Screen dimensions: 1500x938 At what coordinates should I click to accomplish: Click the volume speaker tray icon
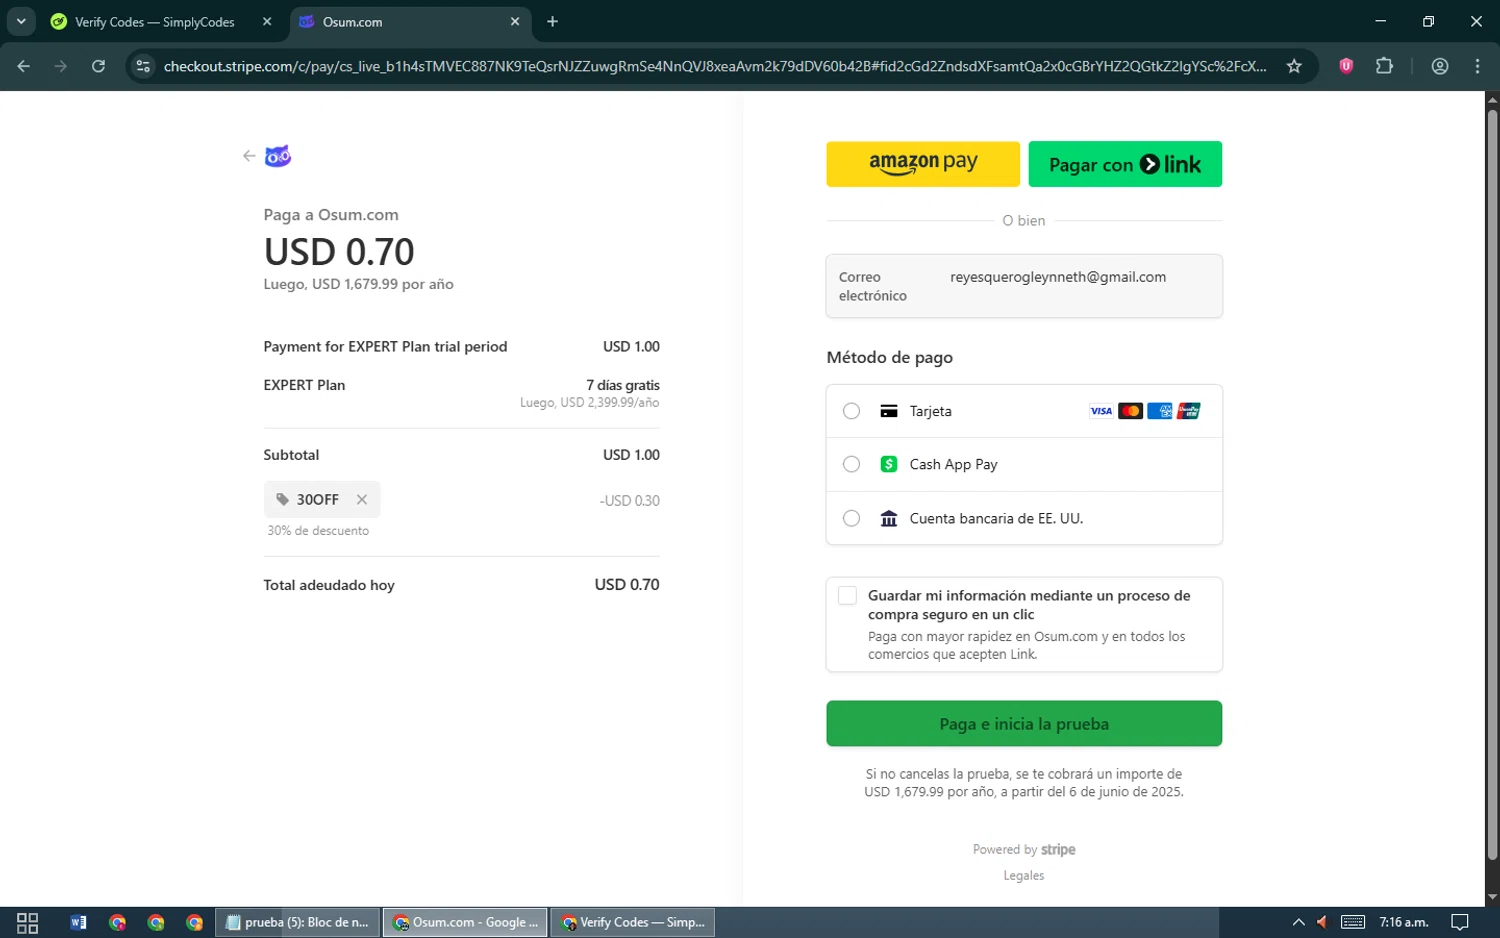click(x=1322, y=922)
